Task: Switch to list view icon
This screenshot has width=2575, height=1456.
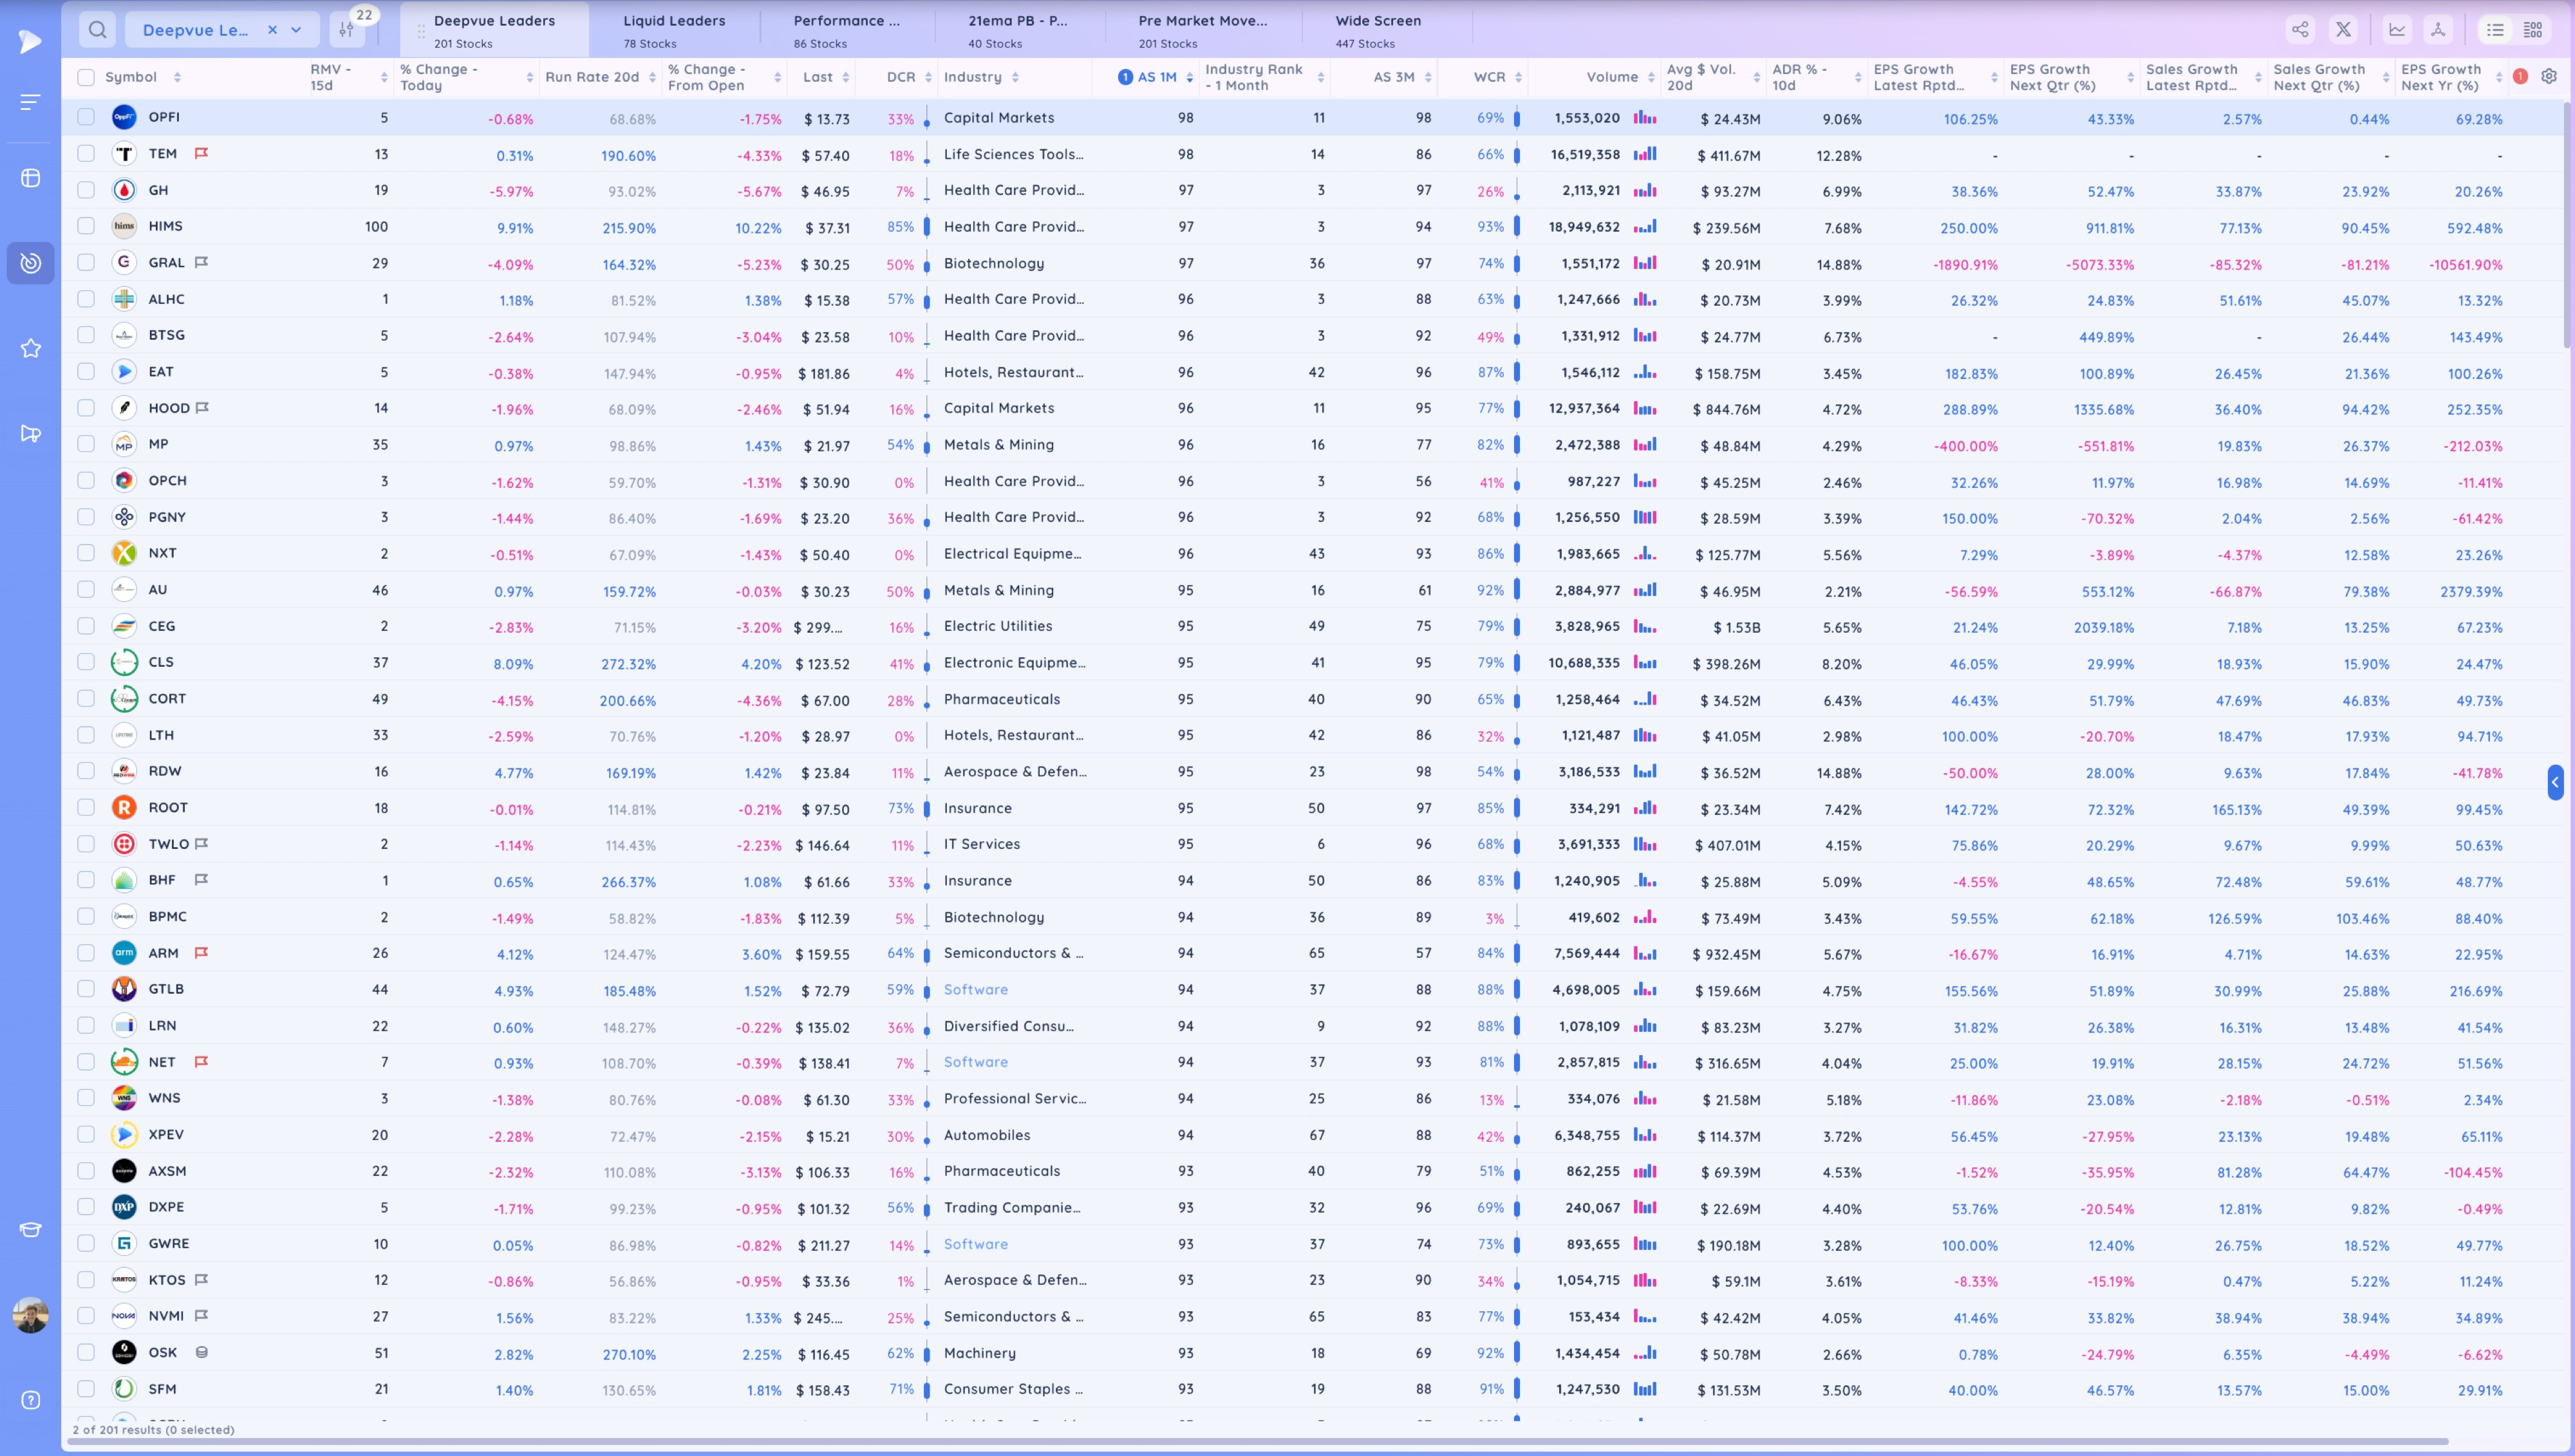Action: pos(2495,30)
